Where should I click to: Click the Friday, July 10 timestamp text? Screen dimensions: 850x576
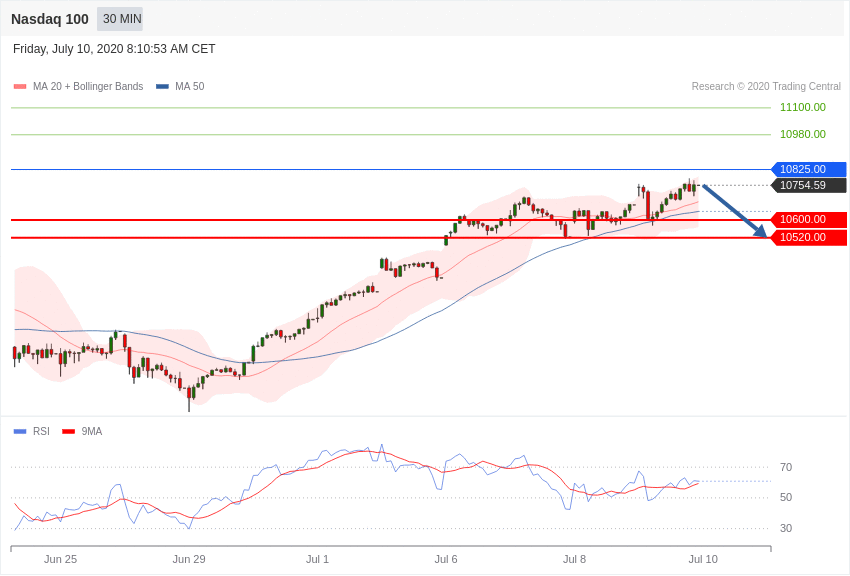114,49
